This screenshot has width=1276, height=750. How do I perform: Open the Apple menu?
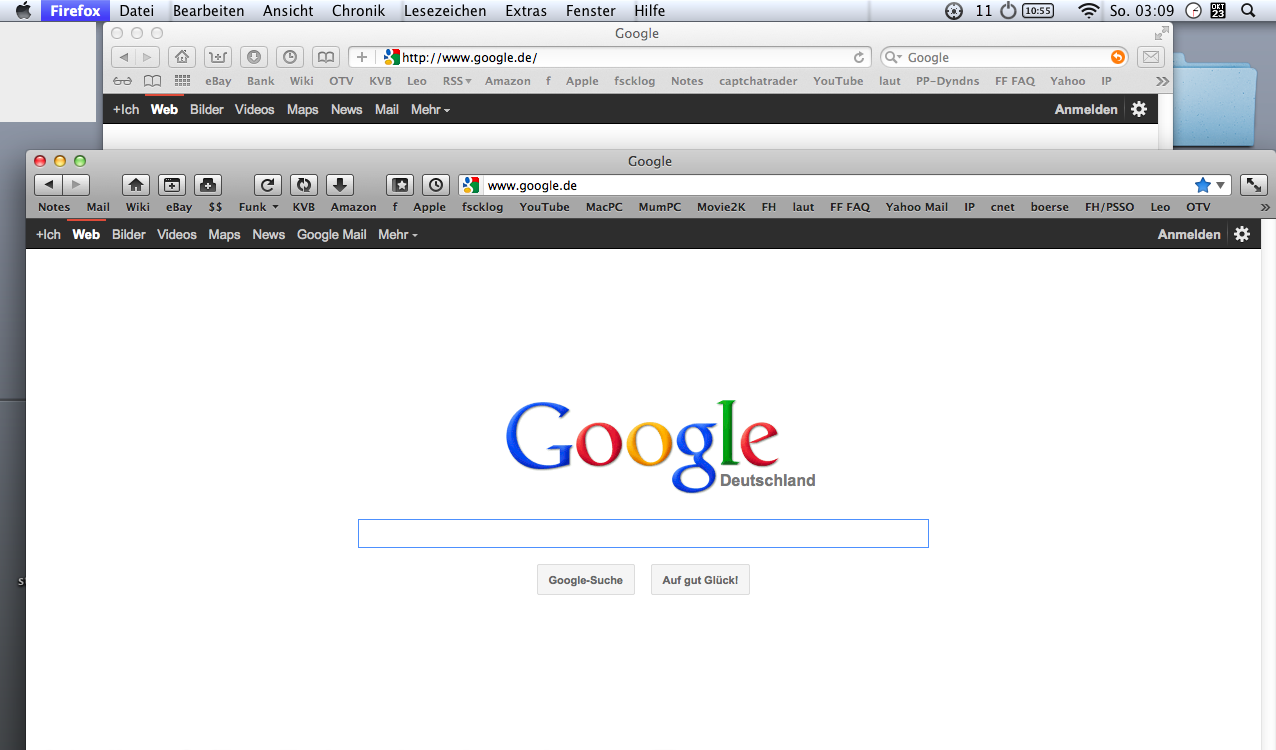(23, 11)
